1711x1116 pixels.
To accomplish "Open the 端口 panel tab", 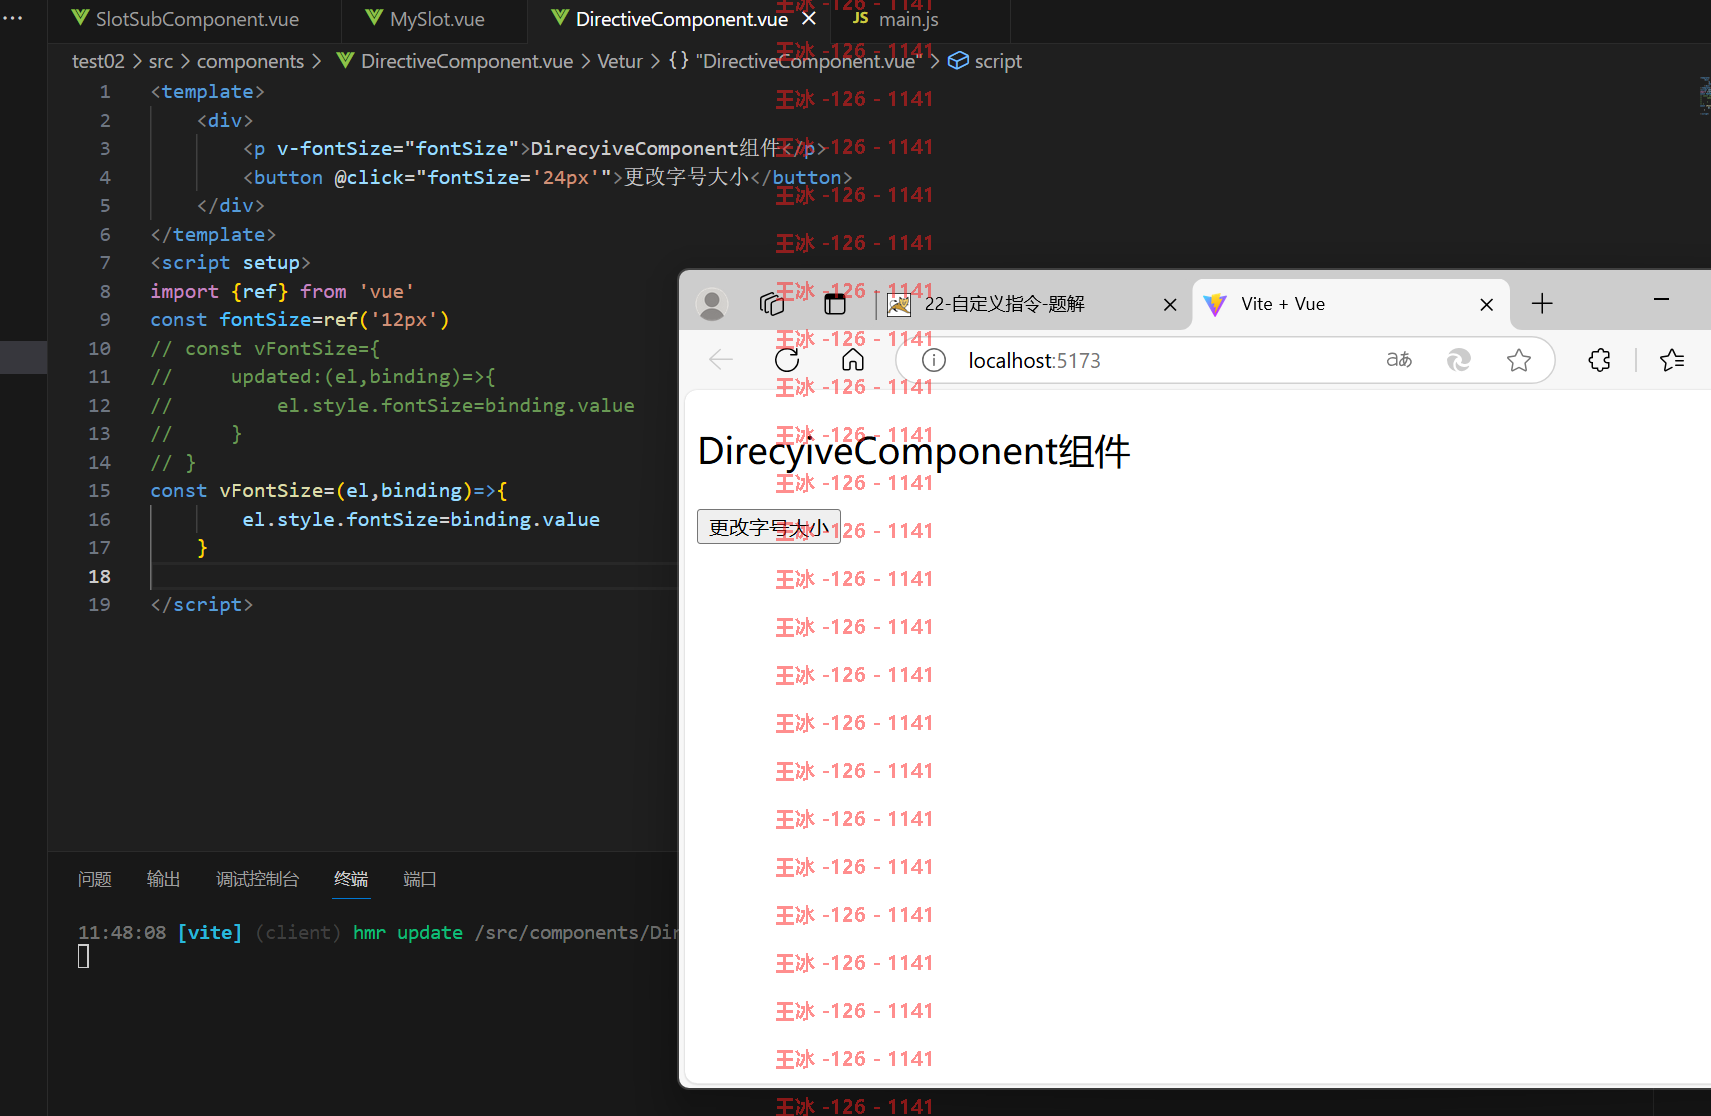I will [x=420, y=879].
